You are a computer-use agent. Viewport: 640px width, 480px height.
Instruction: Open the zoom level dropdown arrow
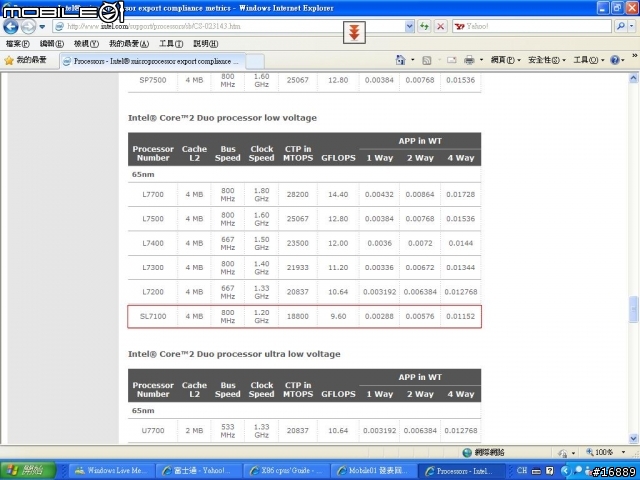[x=623, y=452]
